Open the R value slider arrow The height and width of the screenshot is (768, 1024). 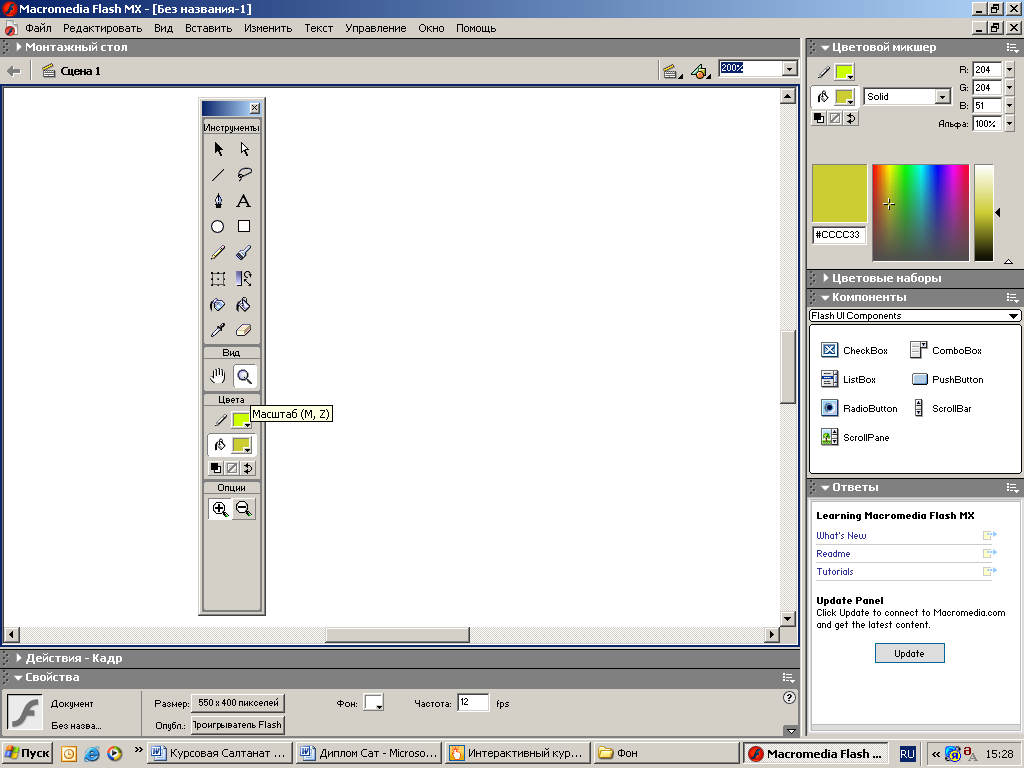[x=1010, y=69]
